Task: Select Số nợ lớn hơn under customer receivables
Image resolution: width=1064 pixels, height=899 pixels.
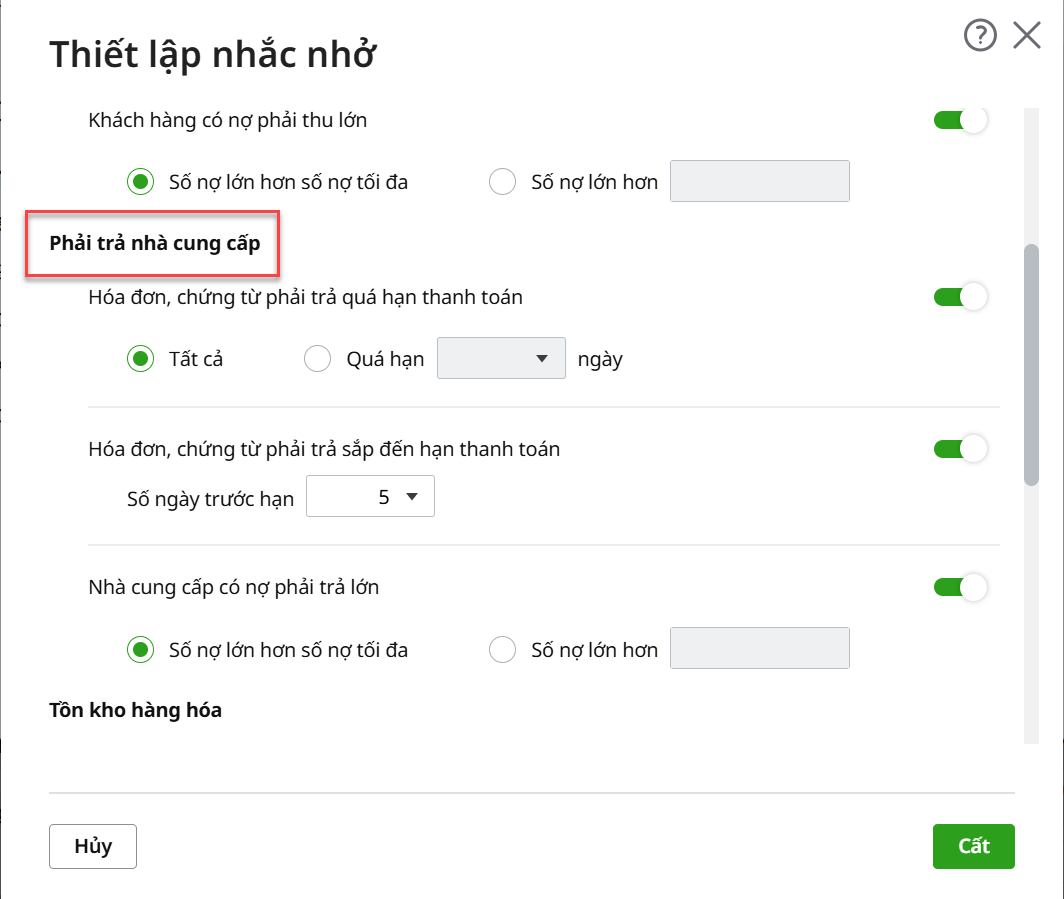Action: pos(503,182)
